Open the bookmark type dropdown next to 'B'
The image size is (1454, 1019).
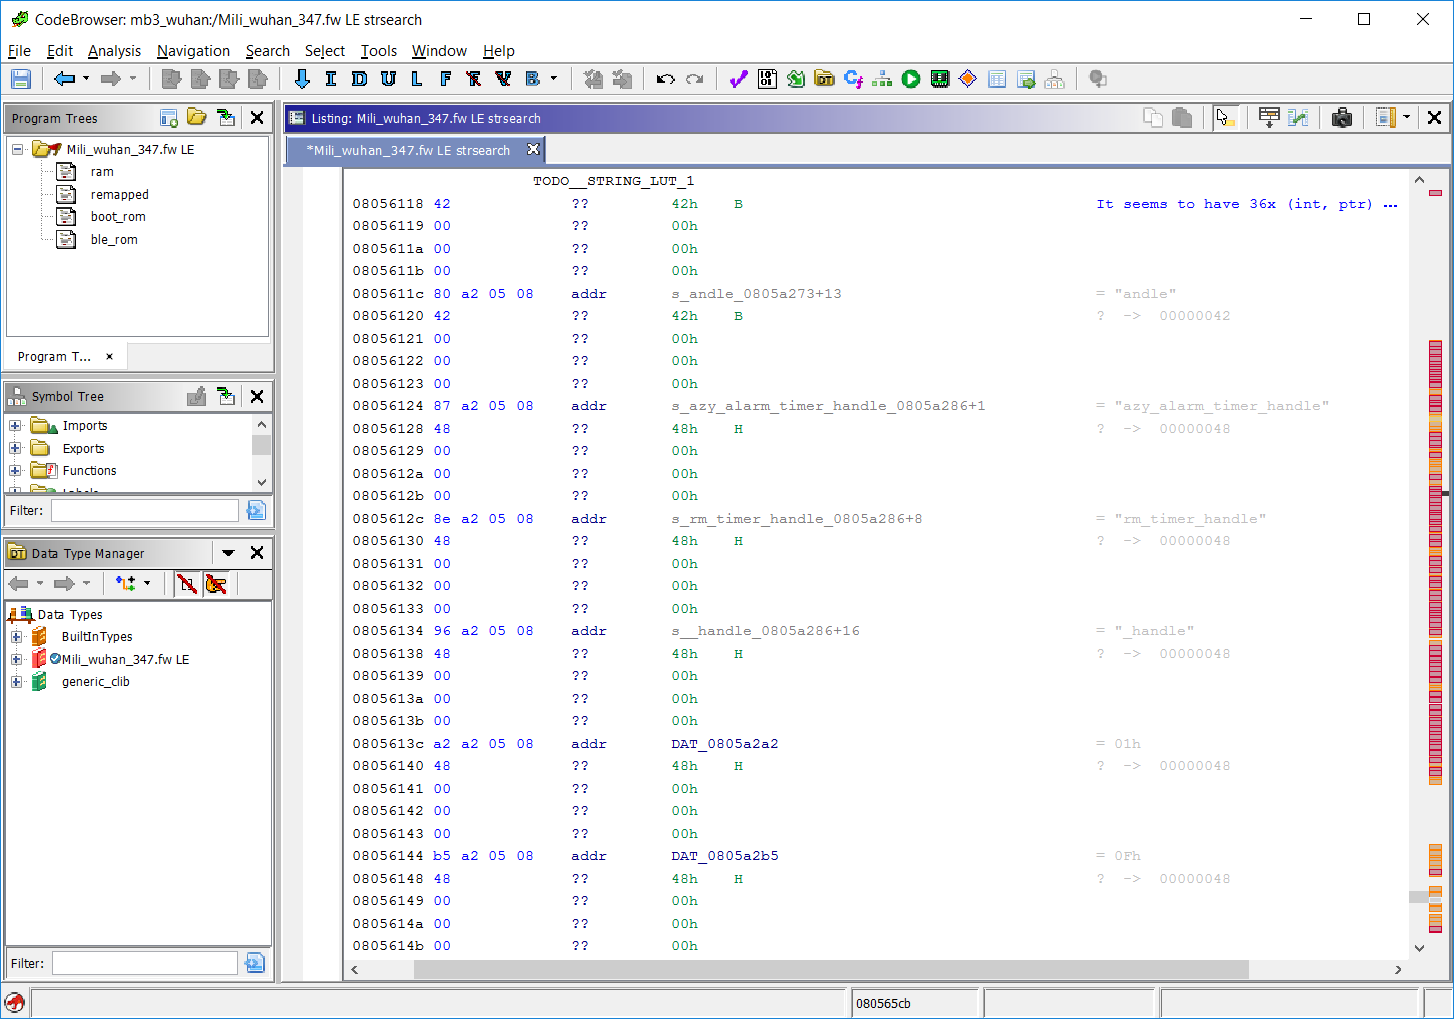(553, 79)
